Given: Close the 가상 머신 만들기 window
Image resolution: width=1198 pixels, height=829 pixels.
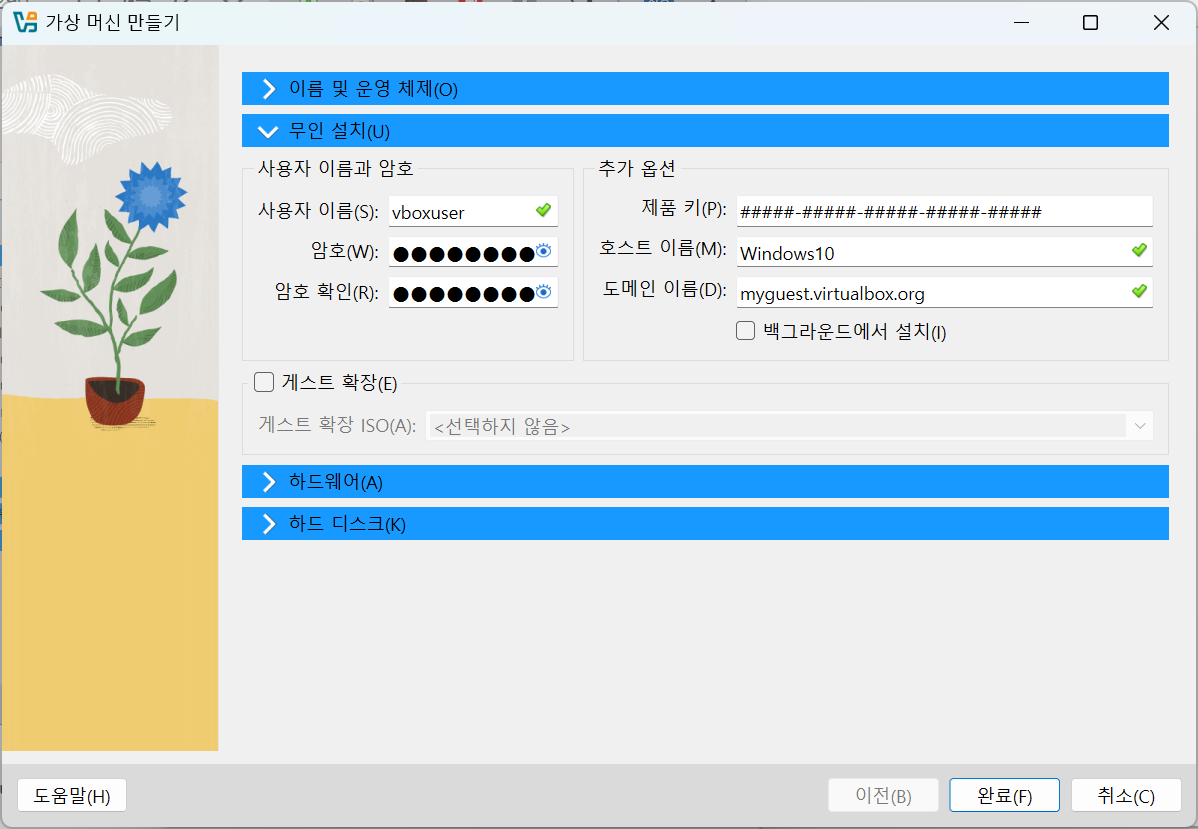Looking at the screenshot, I should coord(1161,22).
